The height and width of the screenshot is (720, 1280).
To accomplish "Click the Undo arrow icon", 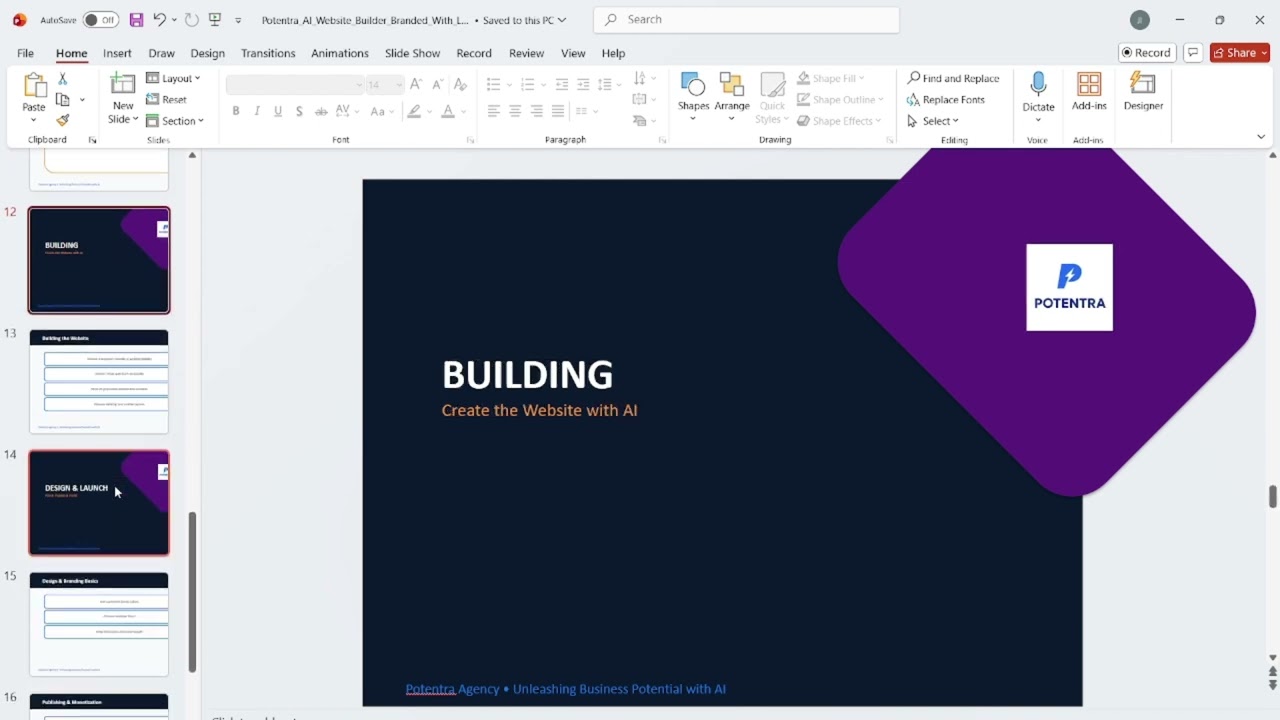I will coord(159,20).
